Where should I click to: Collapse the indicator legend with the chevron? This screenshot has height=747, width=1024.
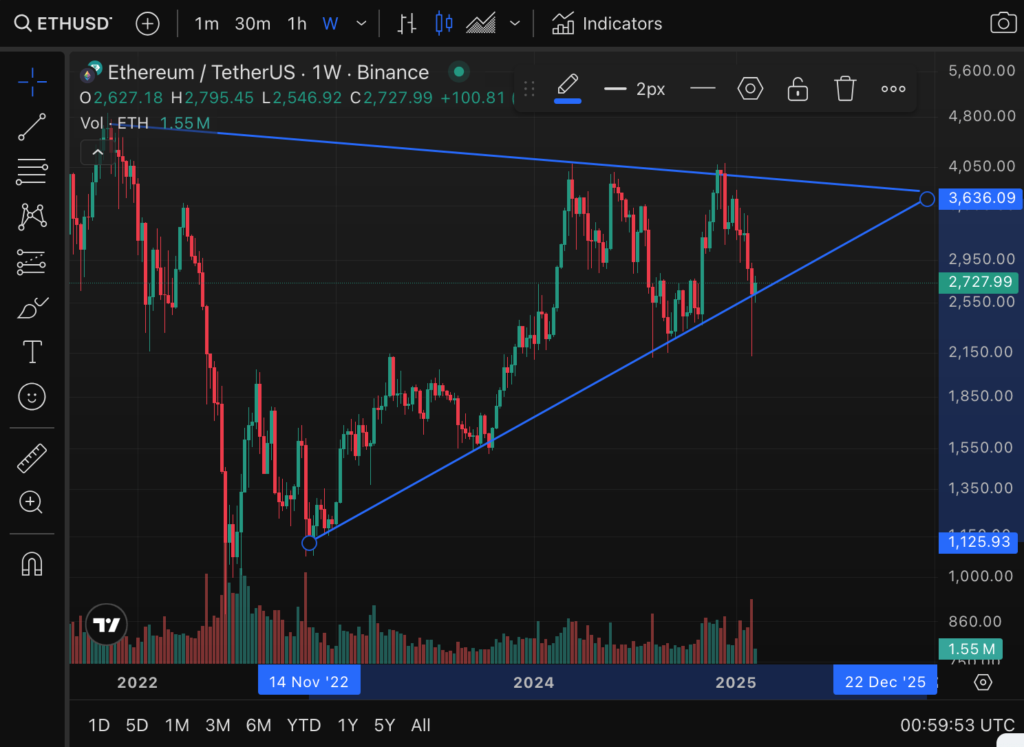point(97,152)
